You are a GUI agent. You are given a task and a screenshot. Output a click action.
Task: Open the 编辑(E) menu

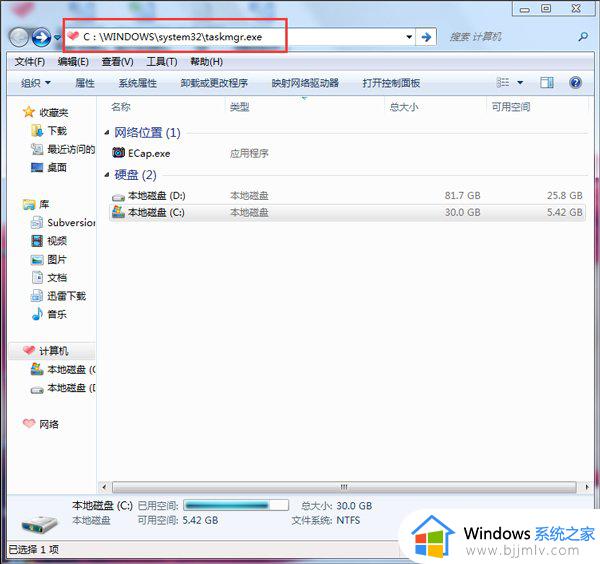[x=73, y=62]
